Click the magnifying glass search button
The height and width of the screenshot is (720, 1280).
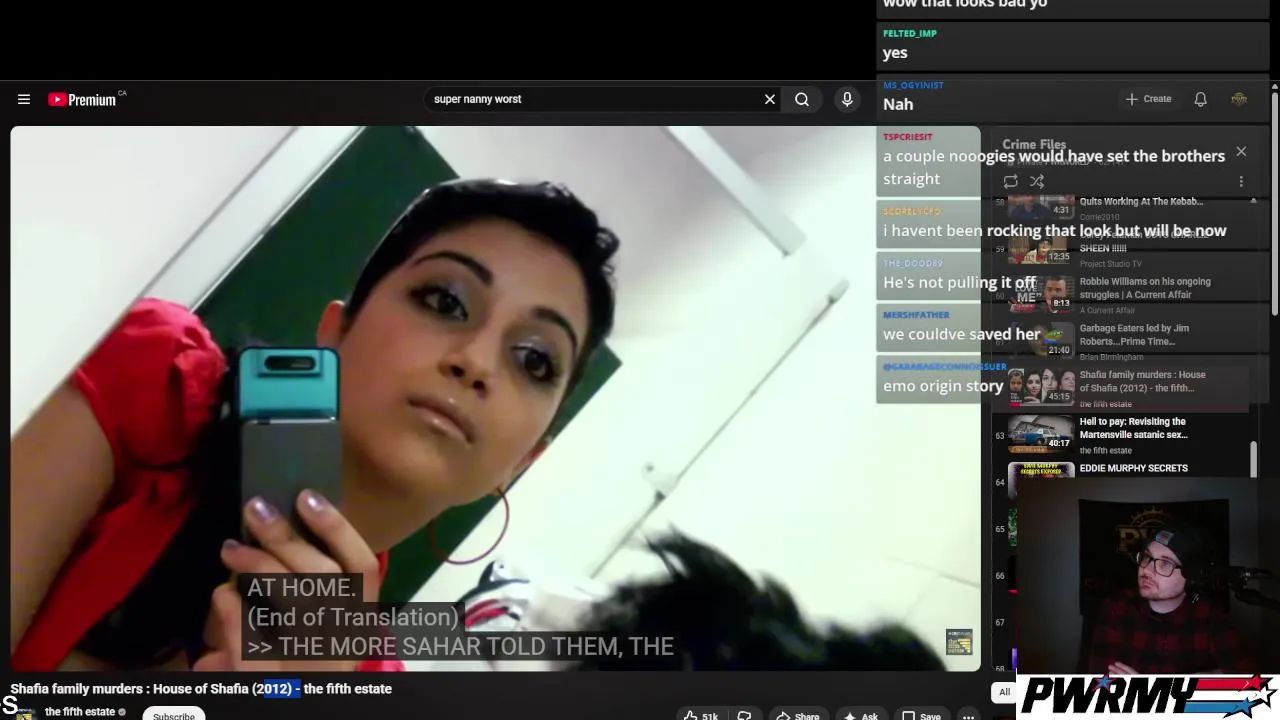[802, 99]
